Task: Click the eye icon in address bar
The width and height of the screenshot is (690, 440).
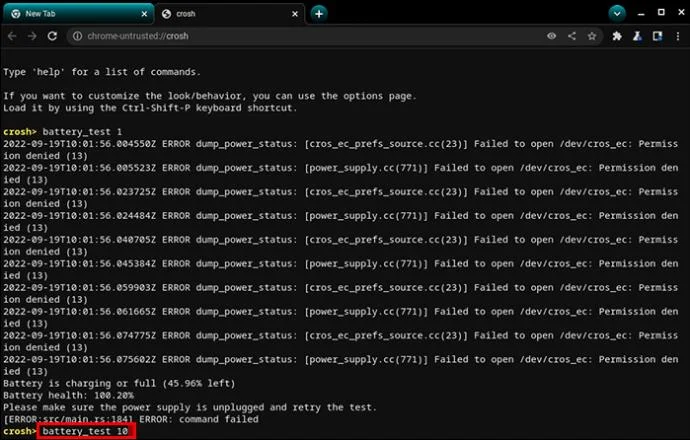Action: point(551,36)
